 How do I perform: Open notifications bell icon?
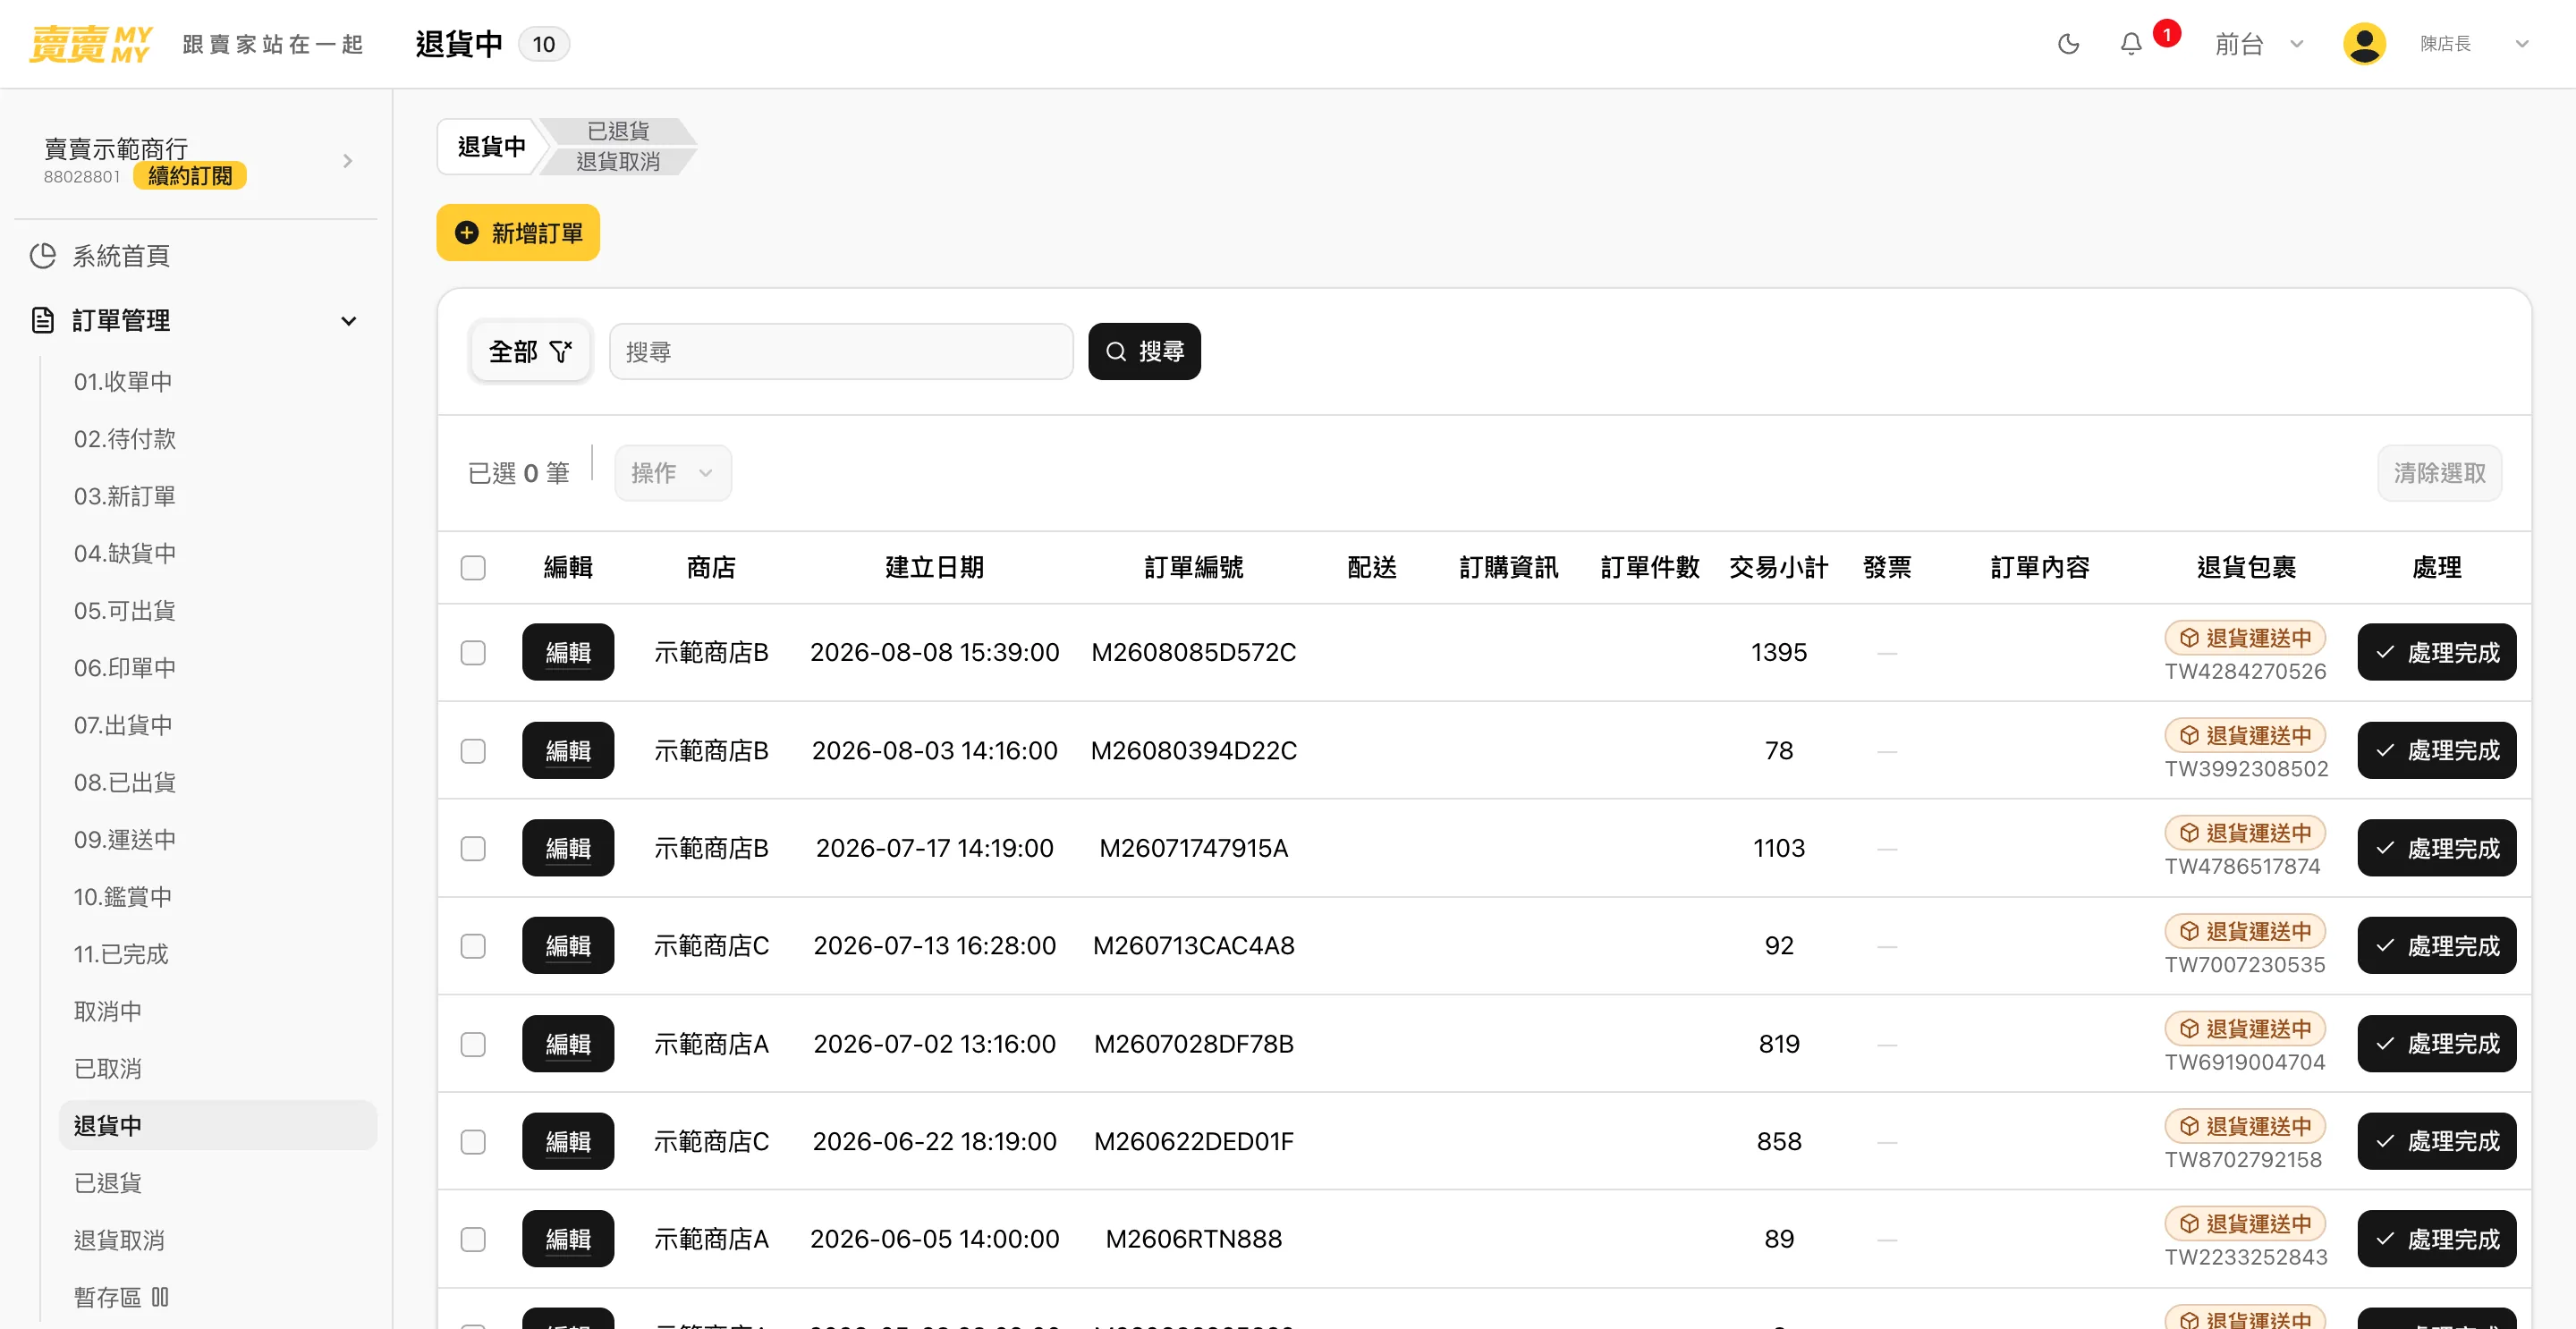pos(2131,44)
